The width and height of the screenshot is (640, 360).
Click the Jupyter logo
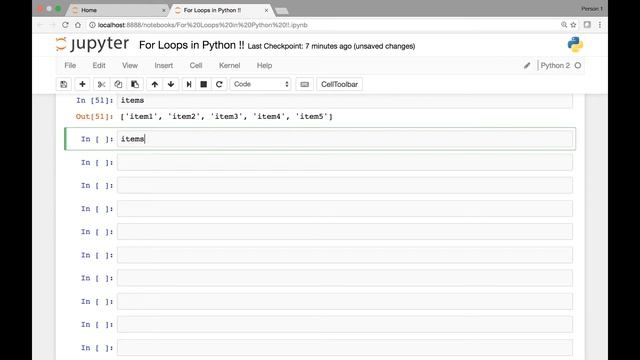(x=92, y=44)
